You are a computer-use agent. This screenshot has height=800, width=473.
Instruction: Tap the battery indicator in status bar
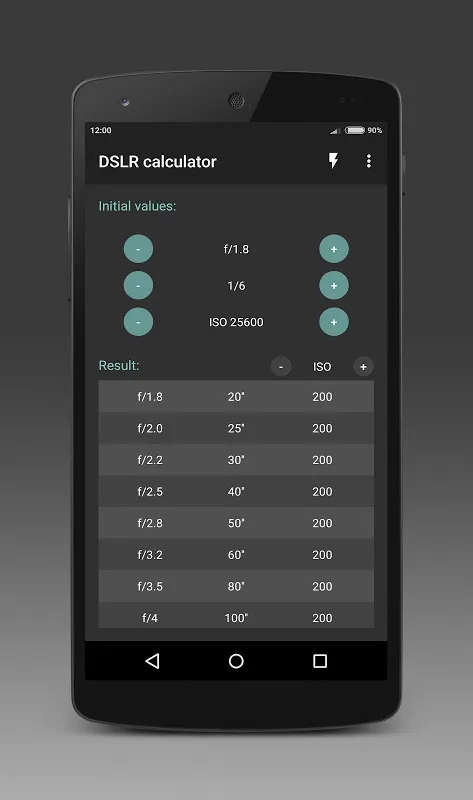tap(355, 130)
